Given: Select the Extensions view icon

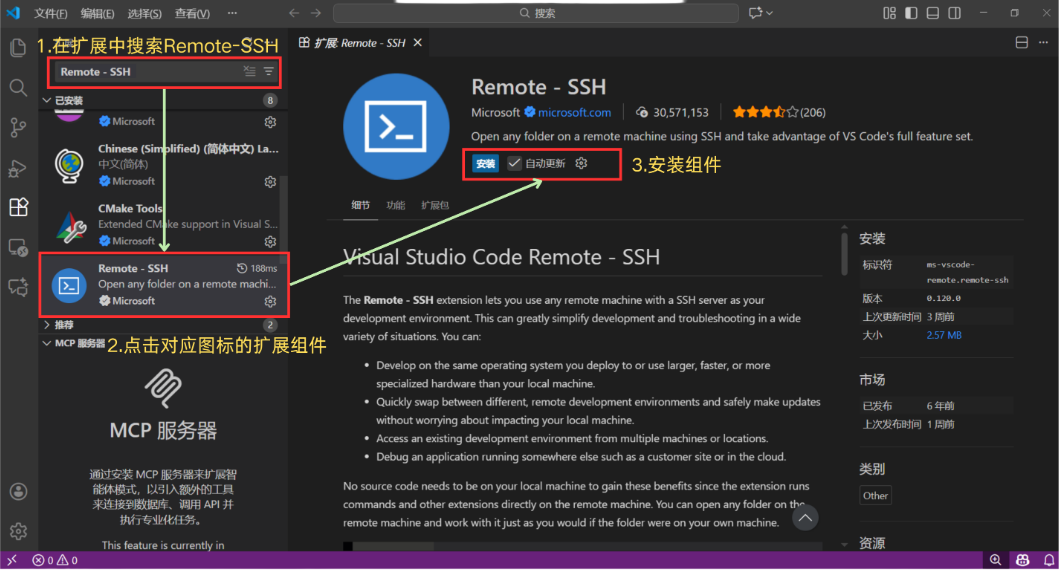Looking at the screenshot, I should [18, 207].
